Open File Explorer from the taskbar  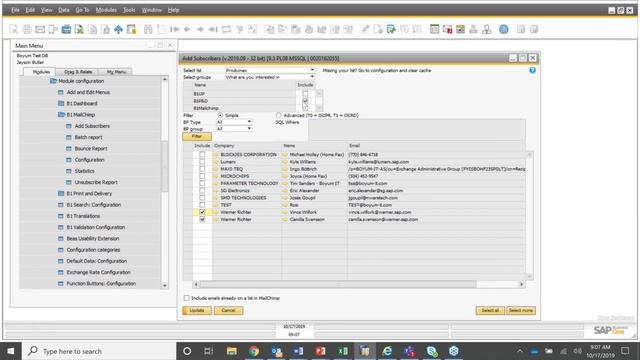232,351
